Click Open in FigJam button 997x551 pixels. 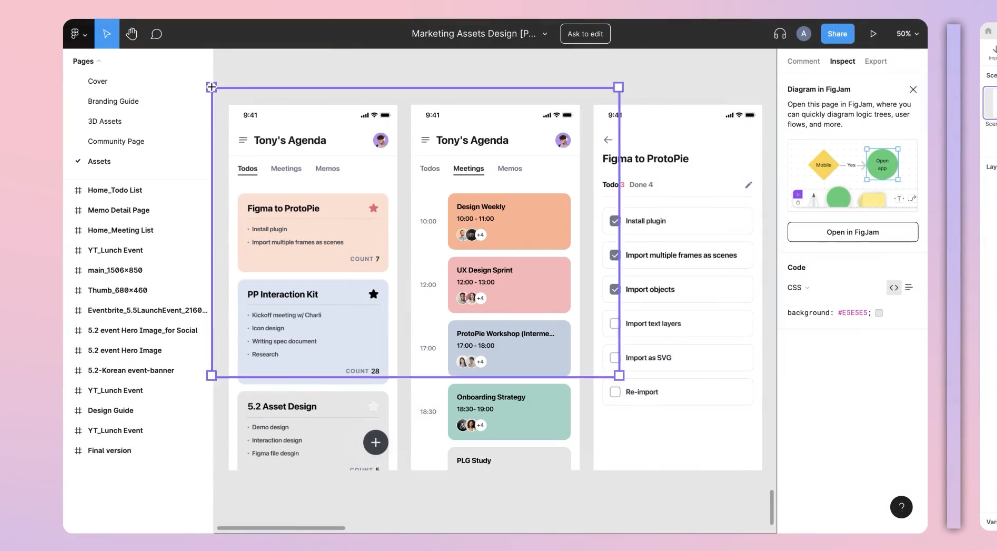[x=852, y=232]
